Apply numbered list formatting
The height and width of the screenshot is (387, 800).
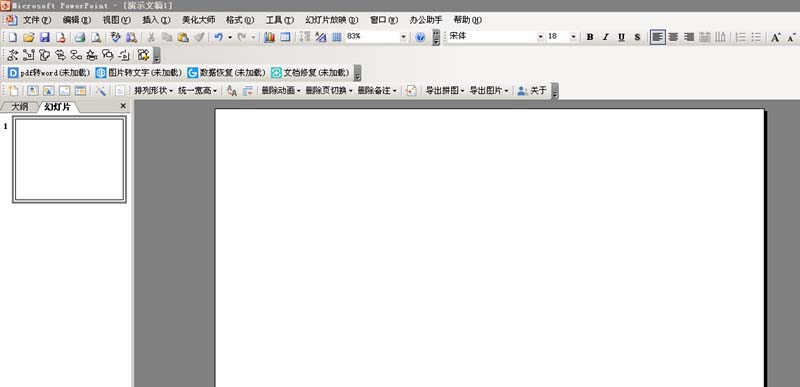coord(740,37)
